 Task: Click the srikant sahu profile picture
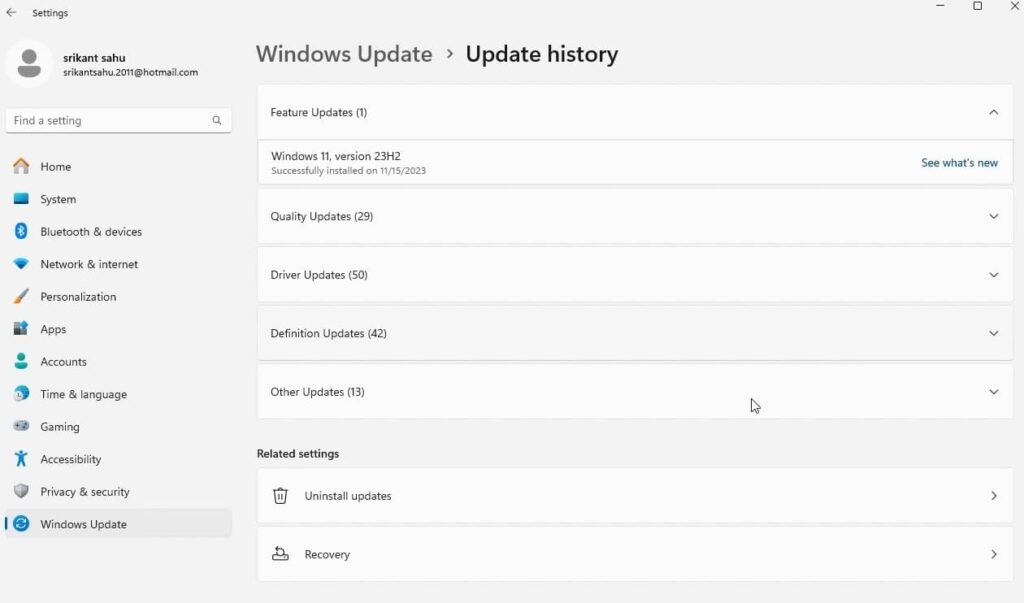(x=29, y=63)
